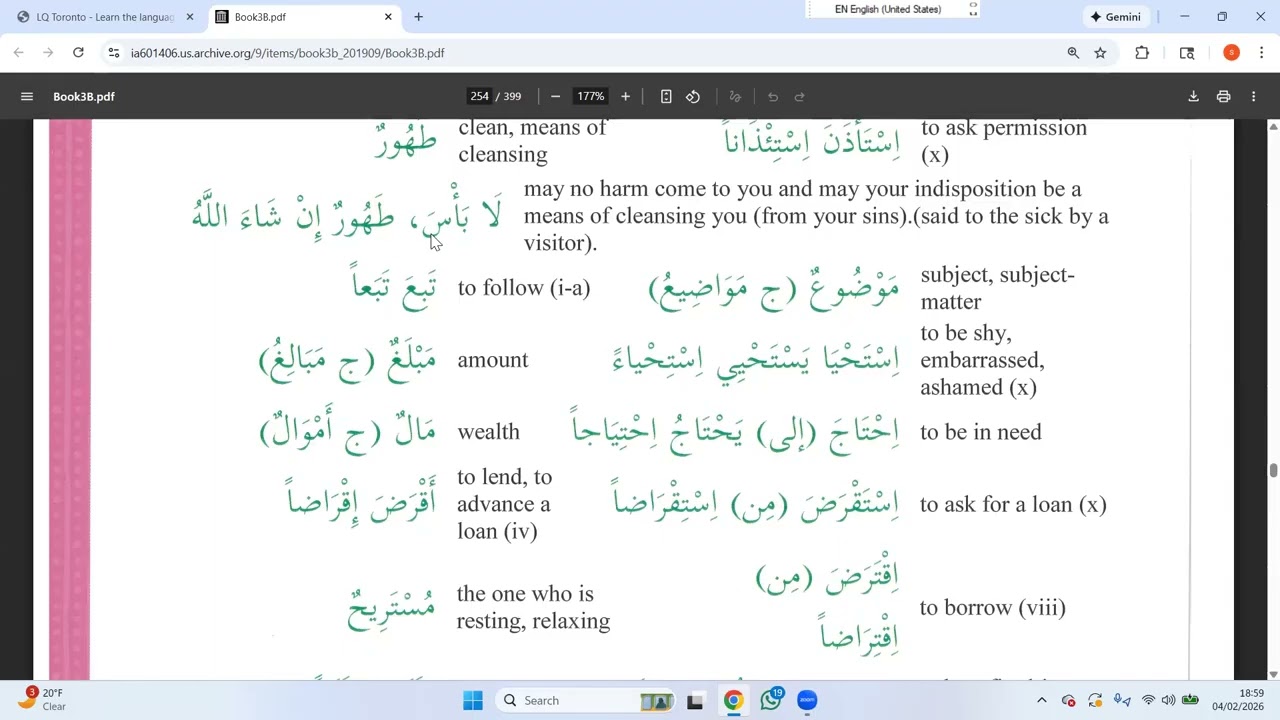Click 'to ask permission' text
The height and width of the screenshot is (720, 1280).
coord(1004,141)
